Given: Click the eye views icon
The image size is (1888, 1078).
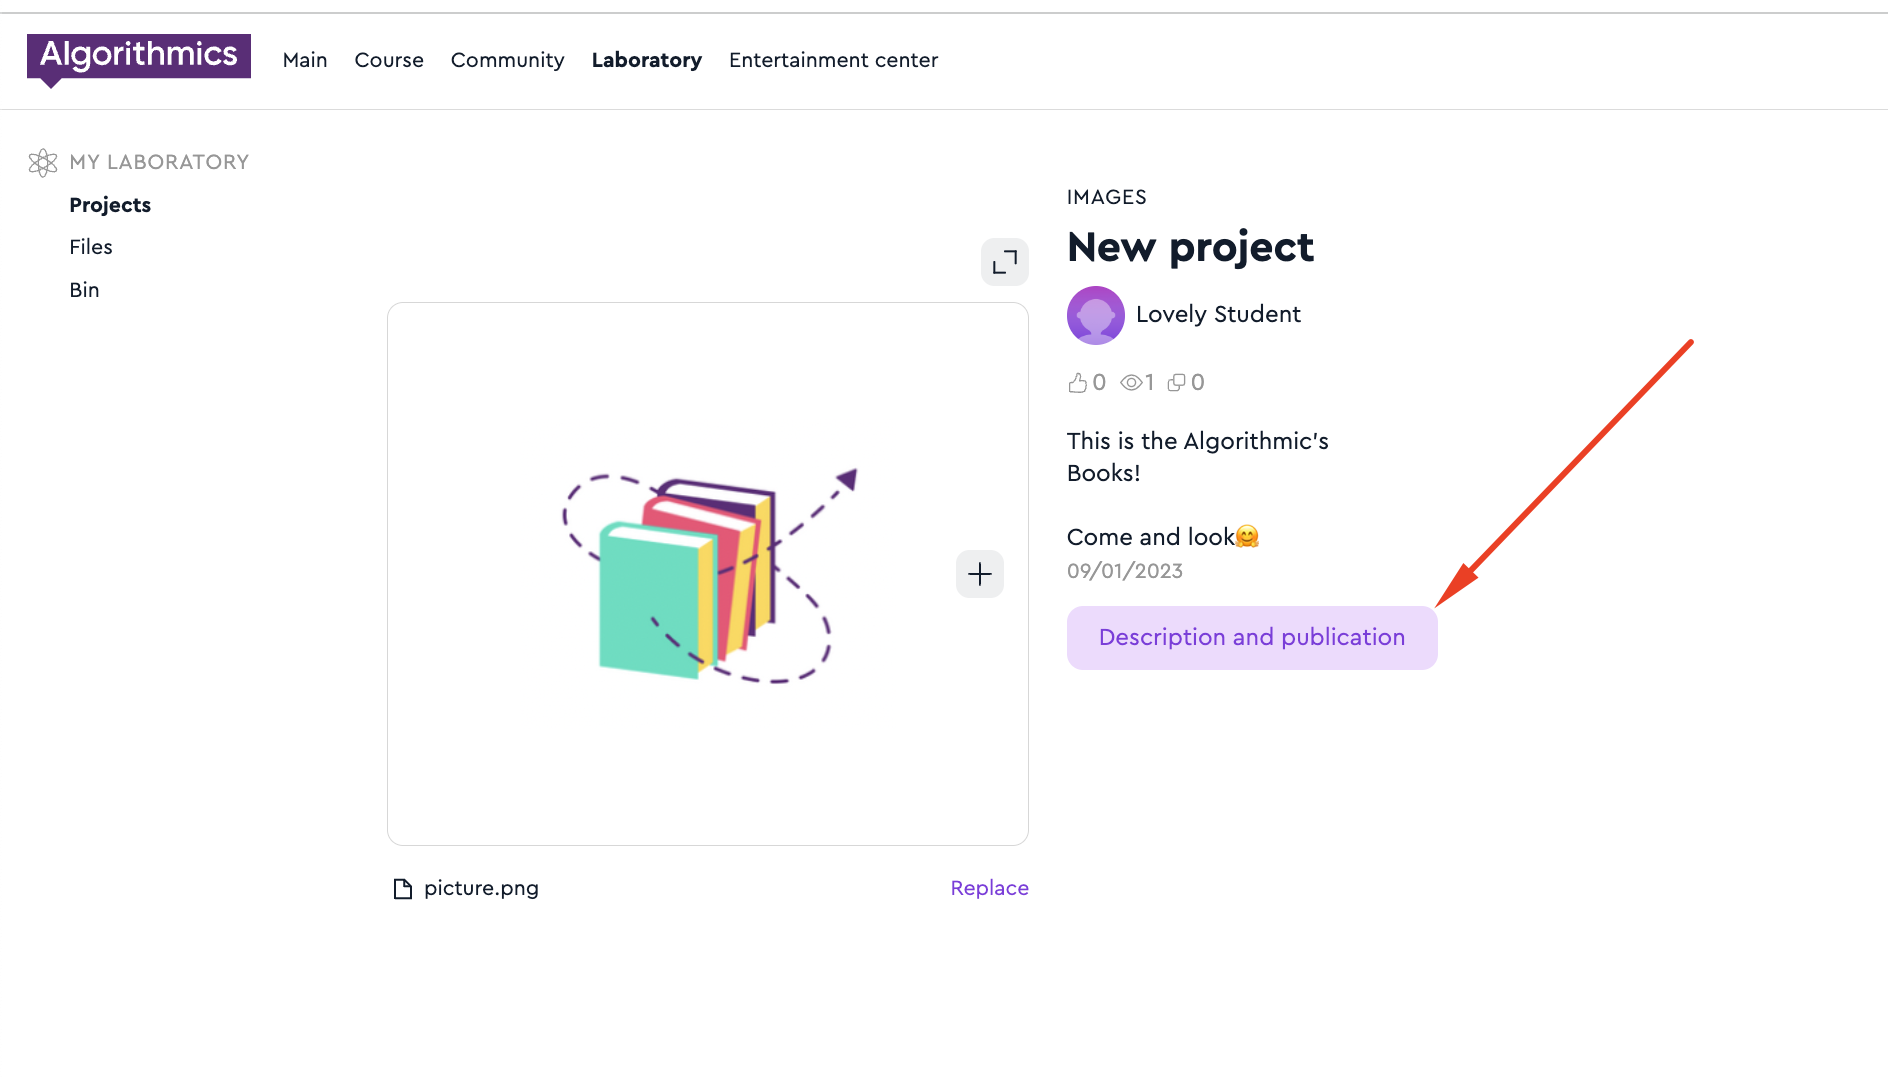Looking at the screenshot, I should (1131, 383).
